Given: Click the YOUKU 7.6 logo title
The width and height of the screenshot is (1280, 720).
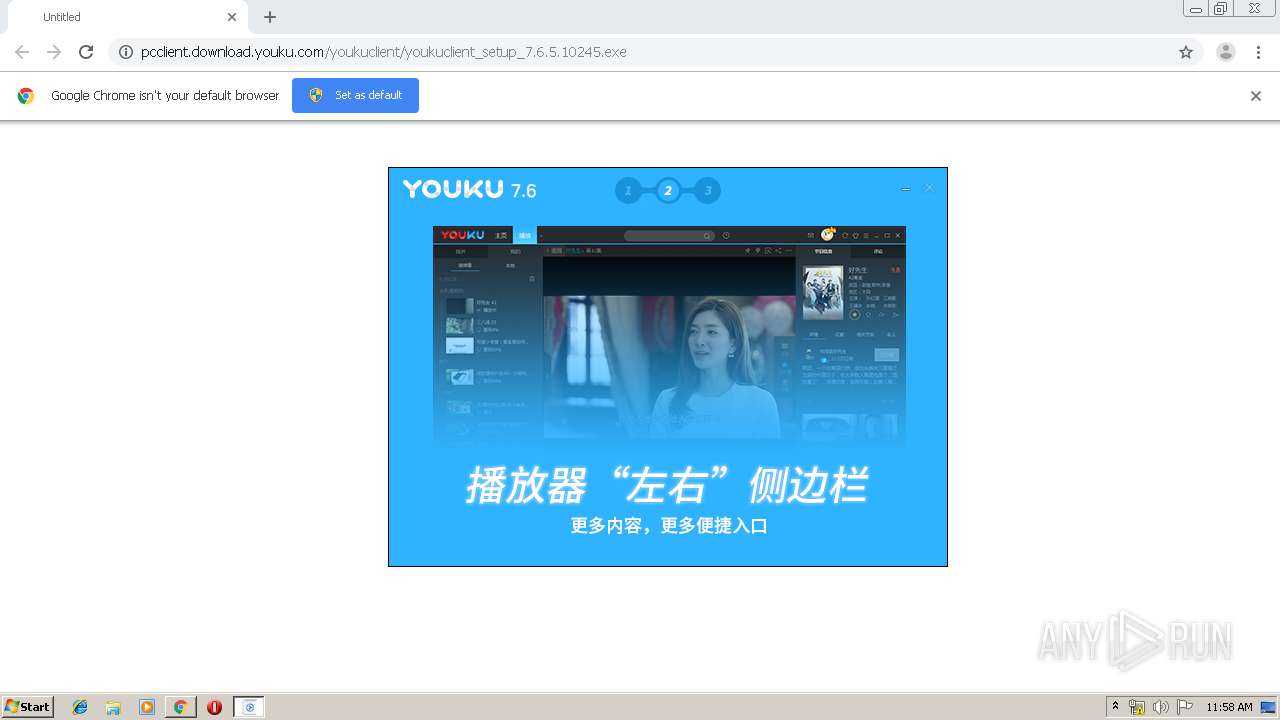Looking at the screenshot, I should click(x=469, y=190).
